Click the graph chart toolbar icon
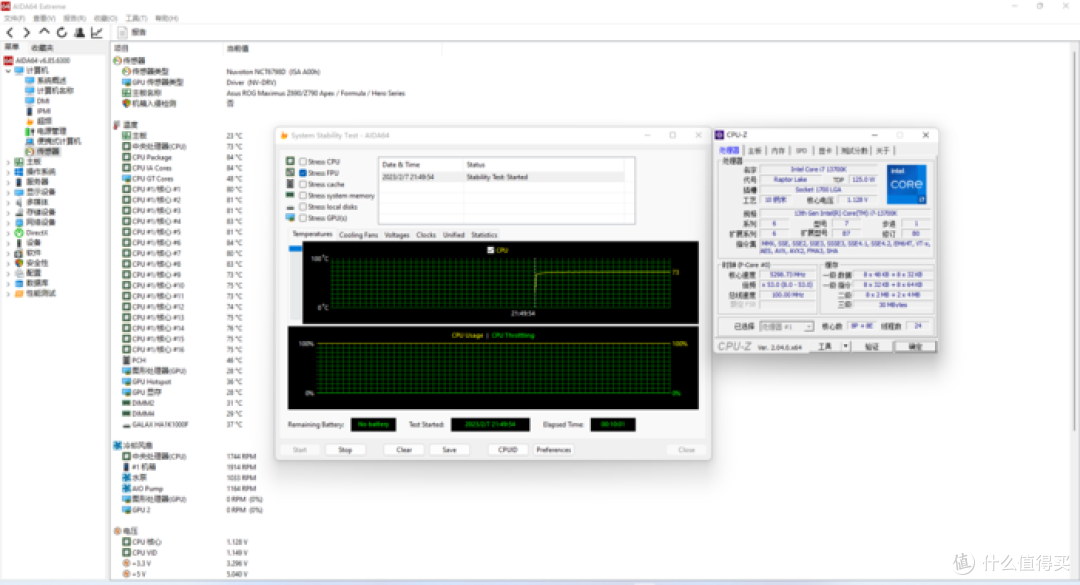The height and width of the screenshot is (585, 1080). [97, 32]
